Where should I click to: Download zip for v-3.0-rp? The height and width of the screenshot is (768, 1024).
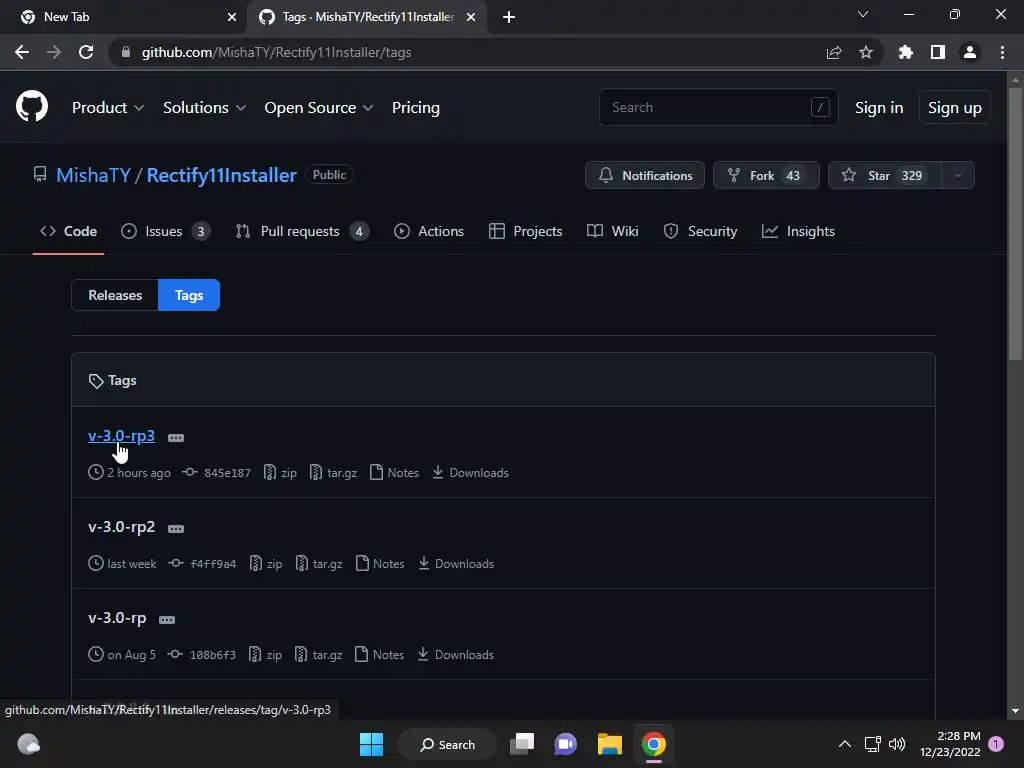[x=265, y=654]
